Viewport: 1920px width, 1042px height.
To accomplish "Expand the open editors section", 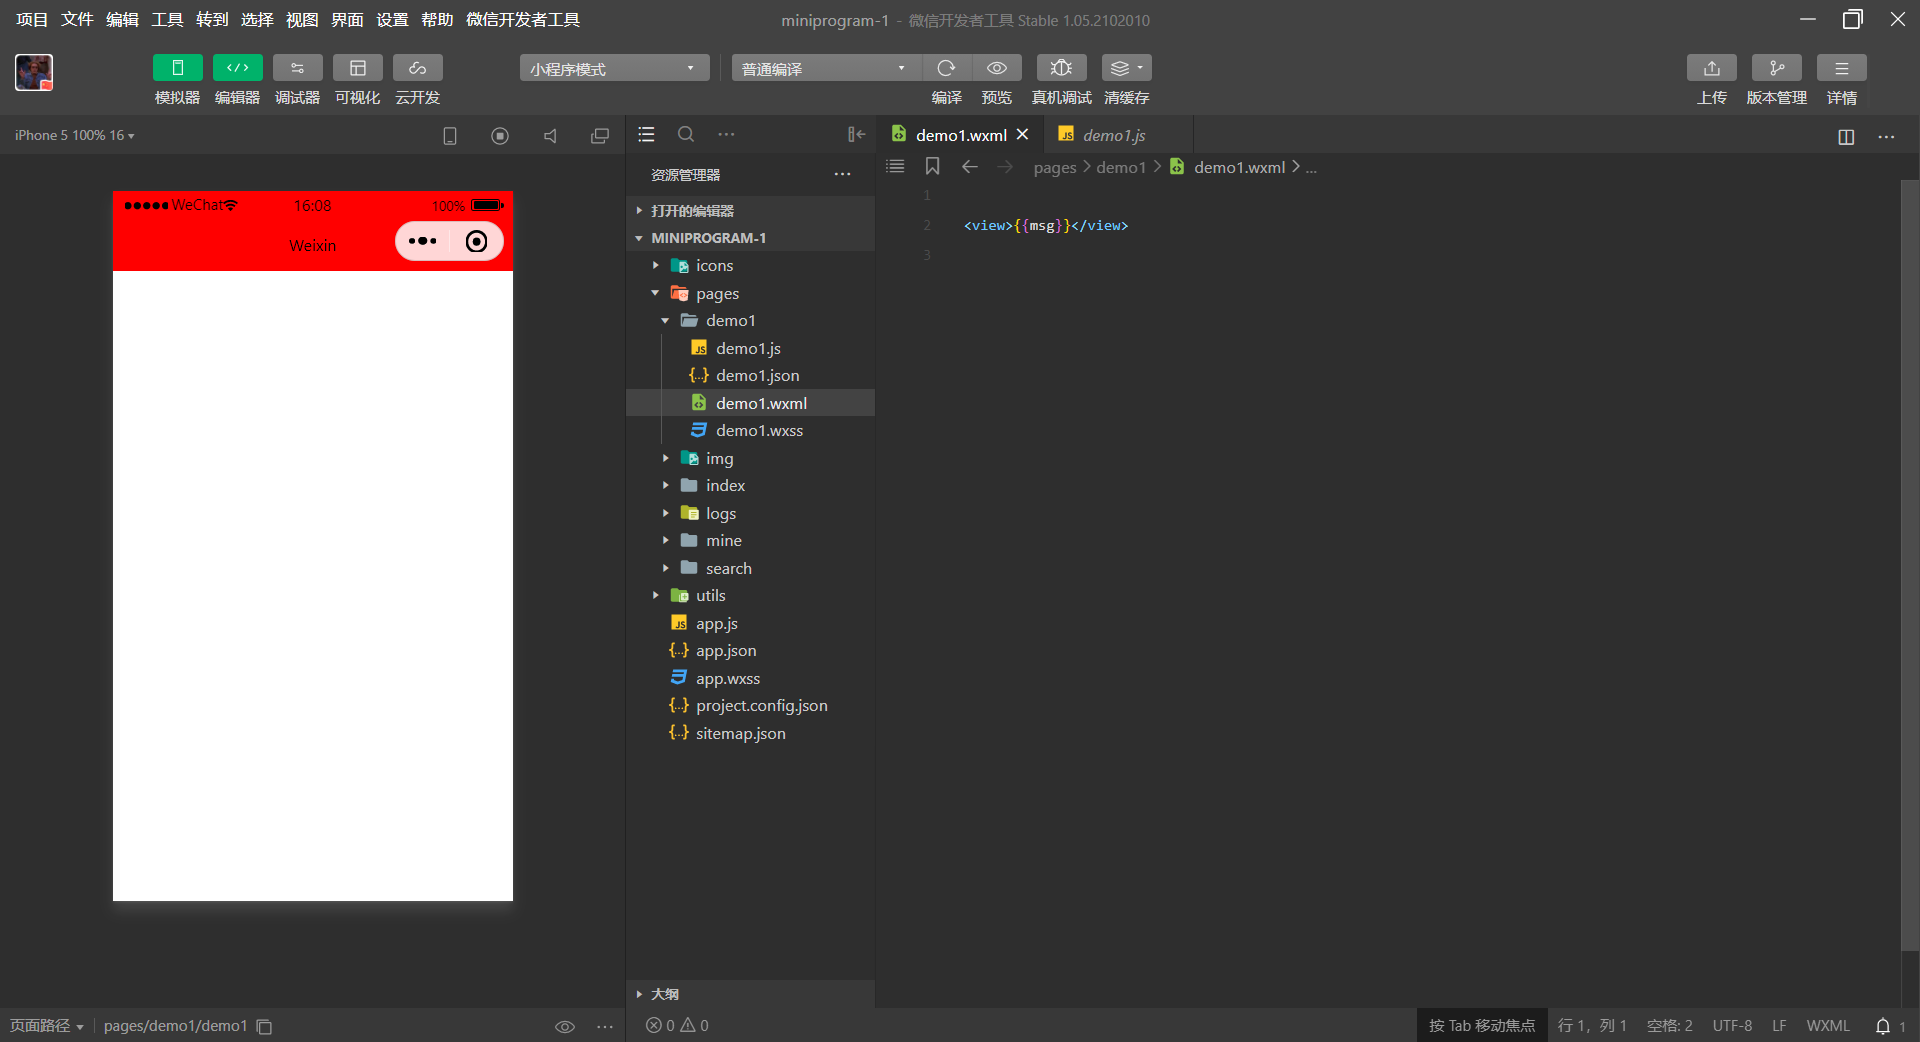I will coord(750,210).
